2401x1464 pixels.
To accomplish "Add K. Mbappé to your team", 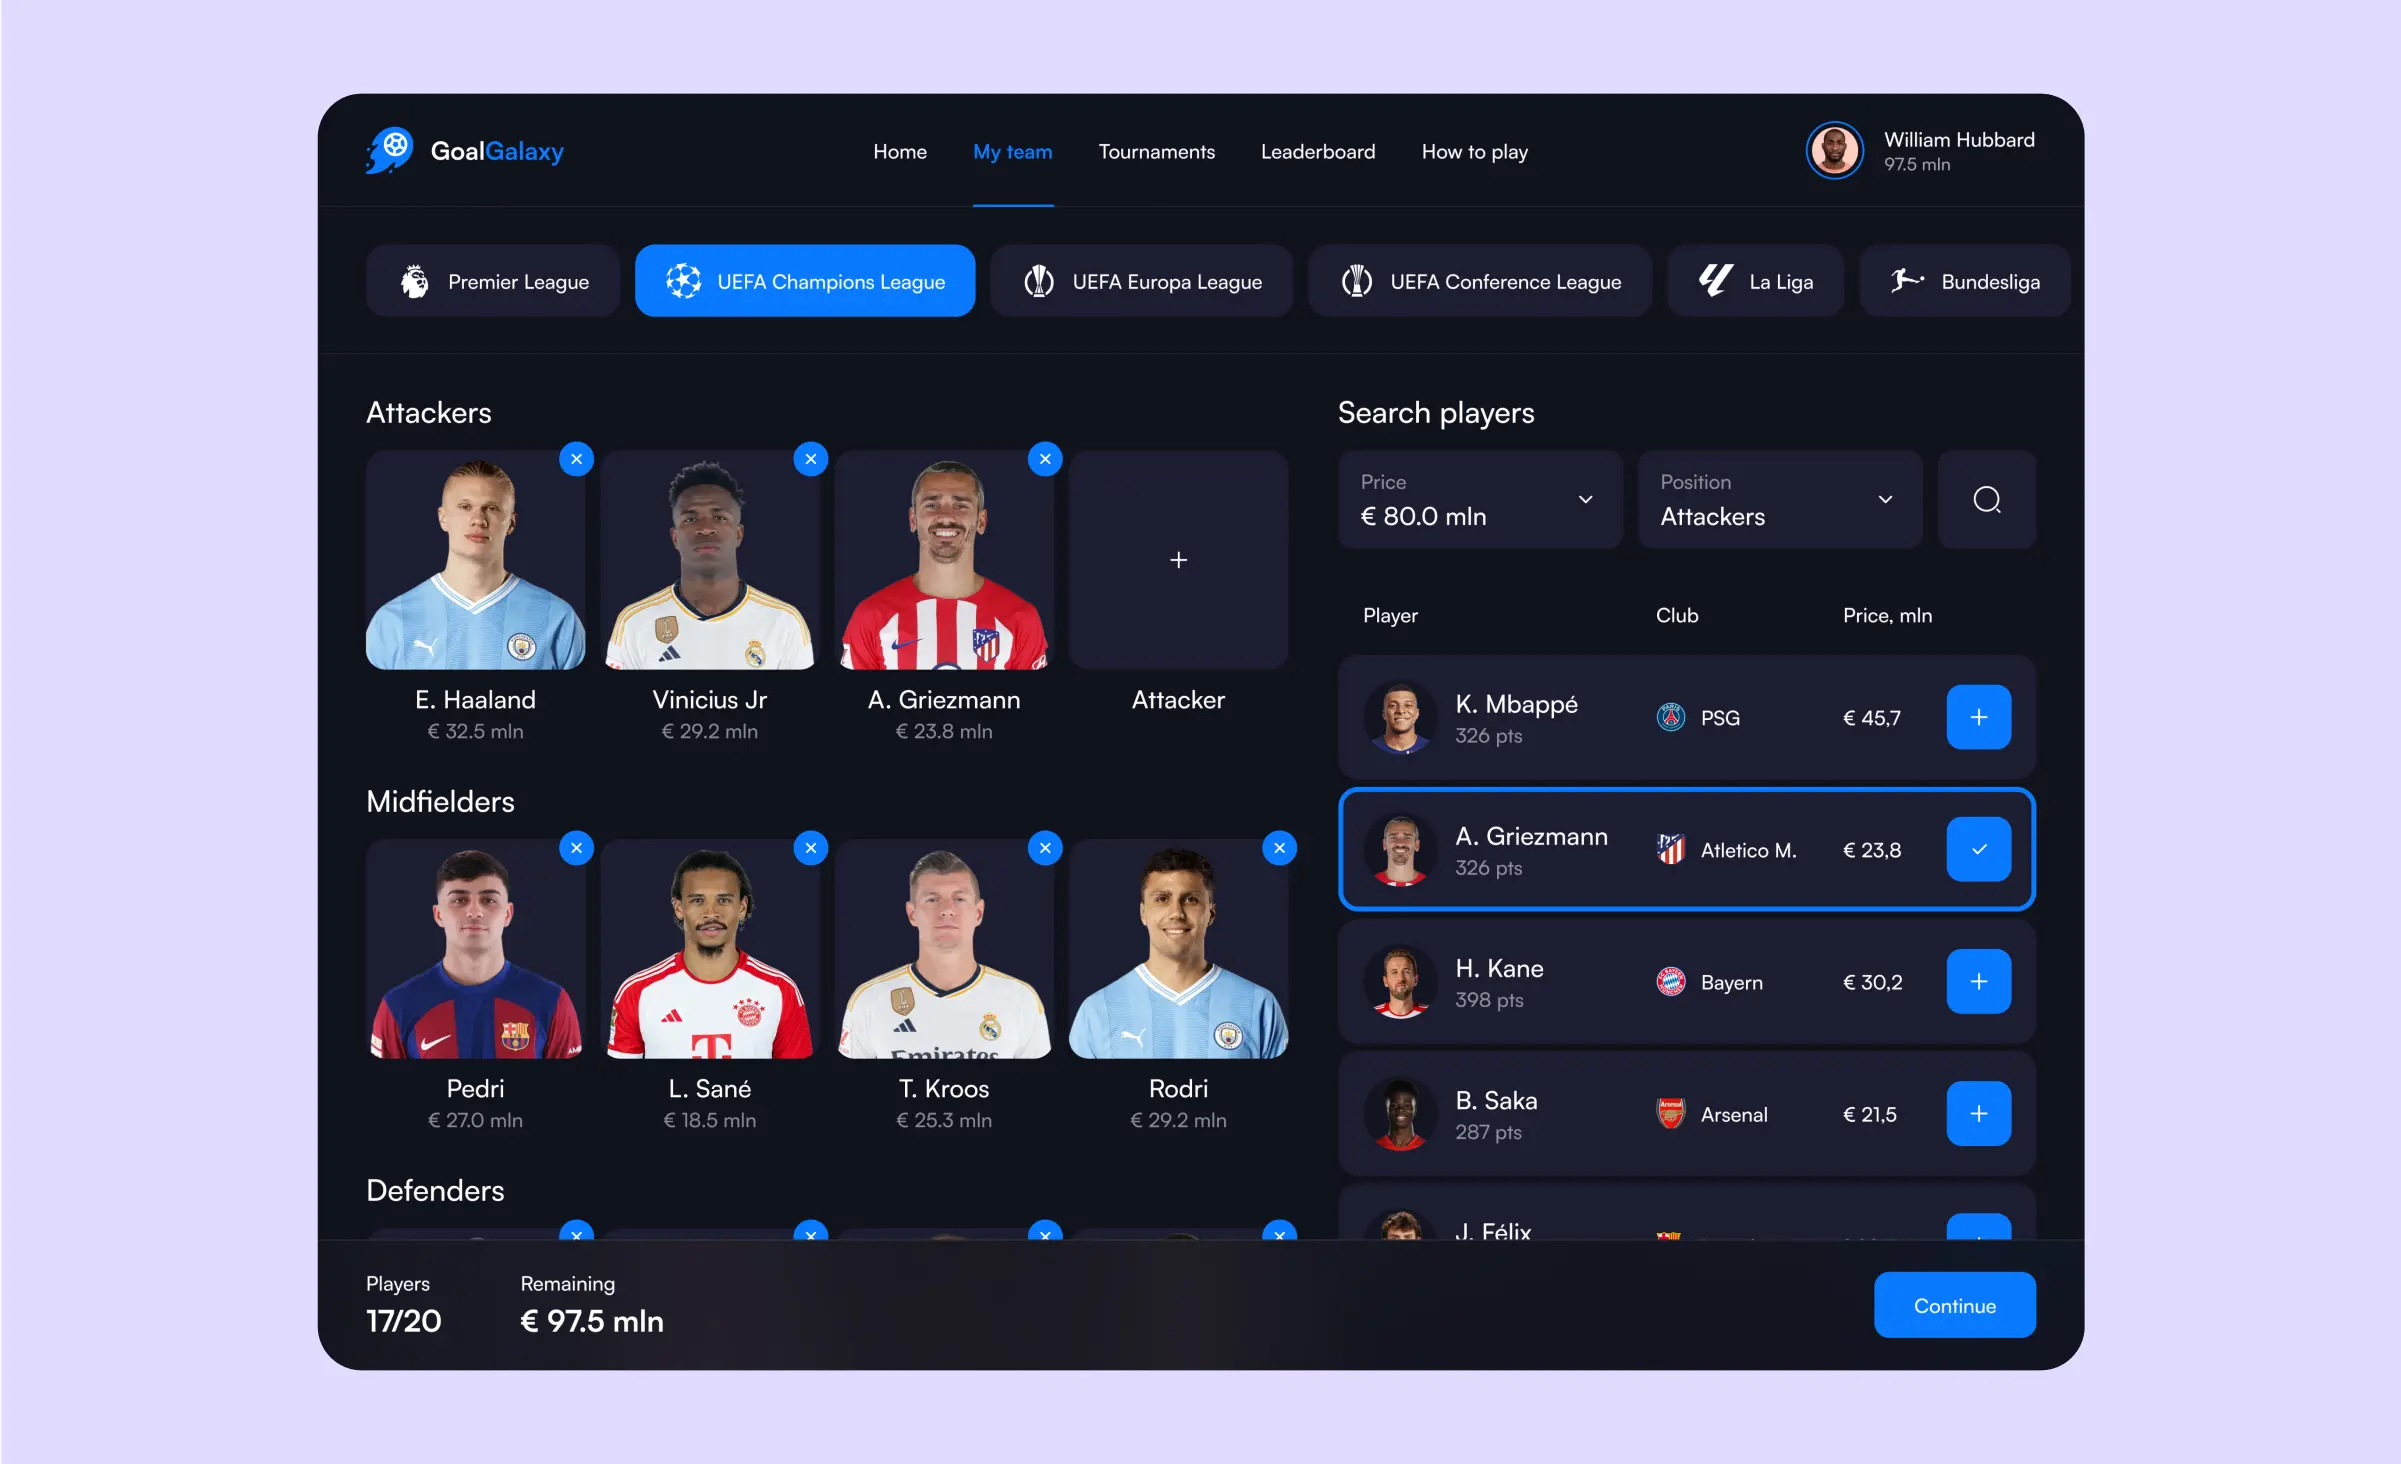I will point(1977,717).
